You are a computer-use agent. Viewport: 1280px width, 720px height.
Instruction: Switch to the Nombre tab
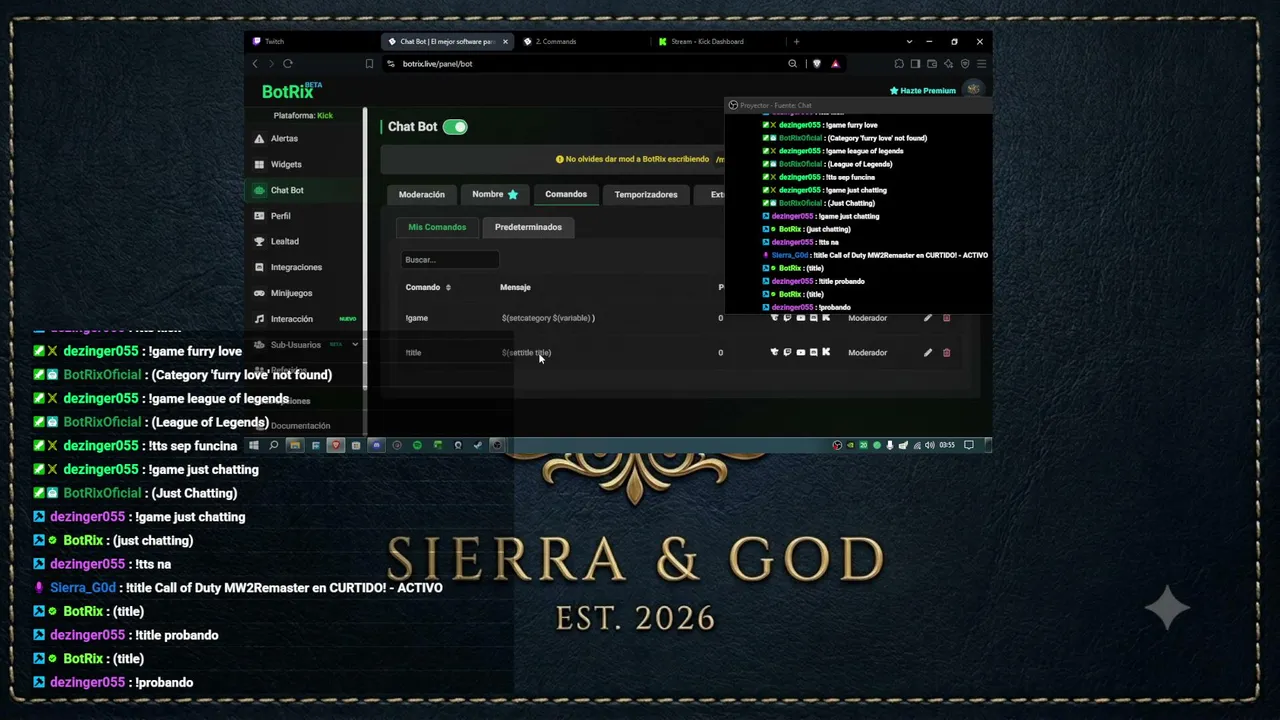pos(495,194)
